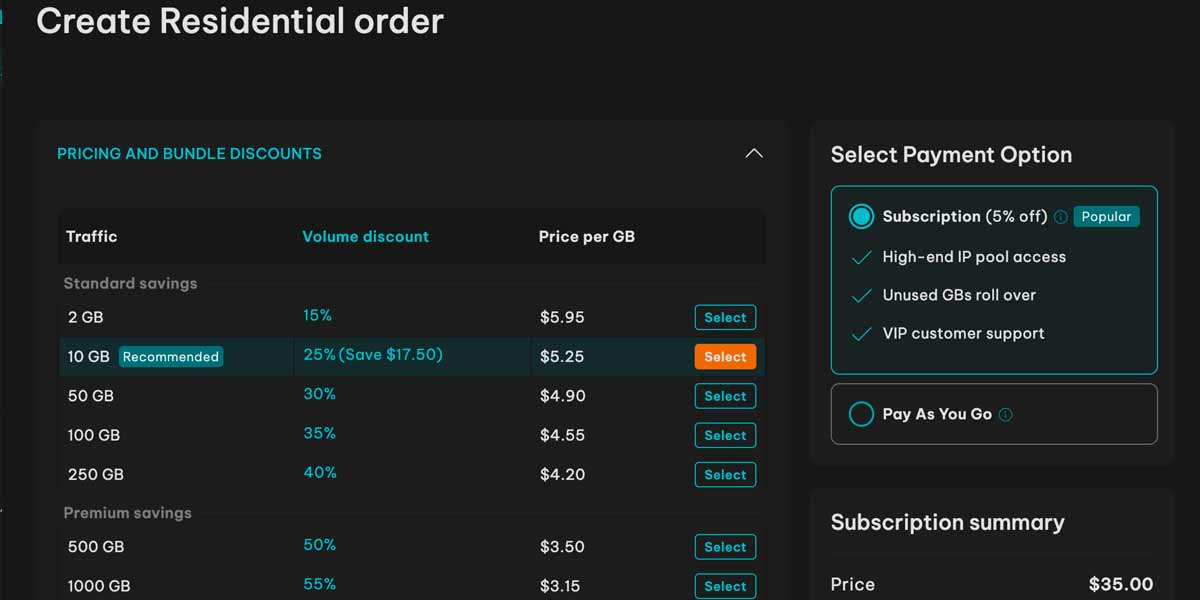
Task: Collapse the Pricing and Bundle Discounts section
Action: pos(754,154)
